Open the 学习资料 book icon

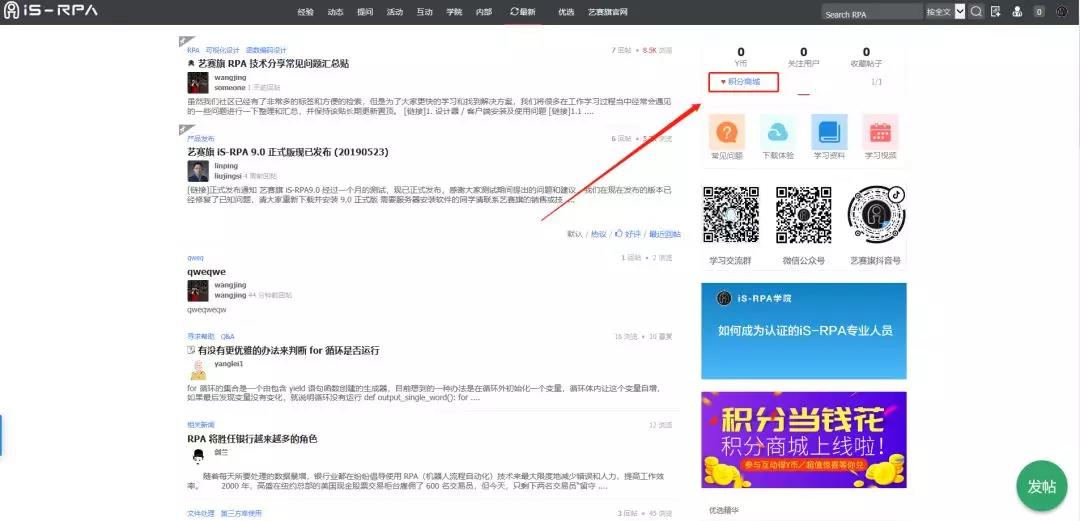click(829, 132)
